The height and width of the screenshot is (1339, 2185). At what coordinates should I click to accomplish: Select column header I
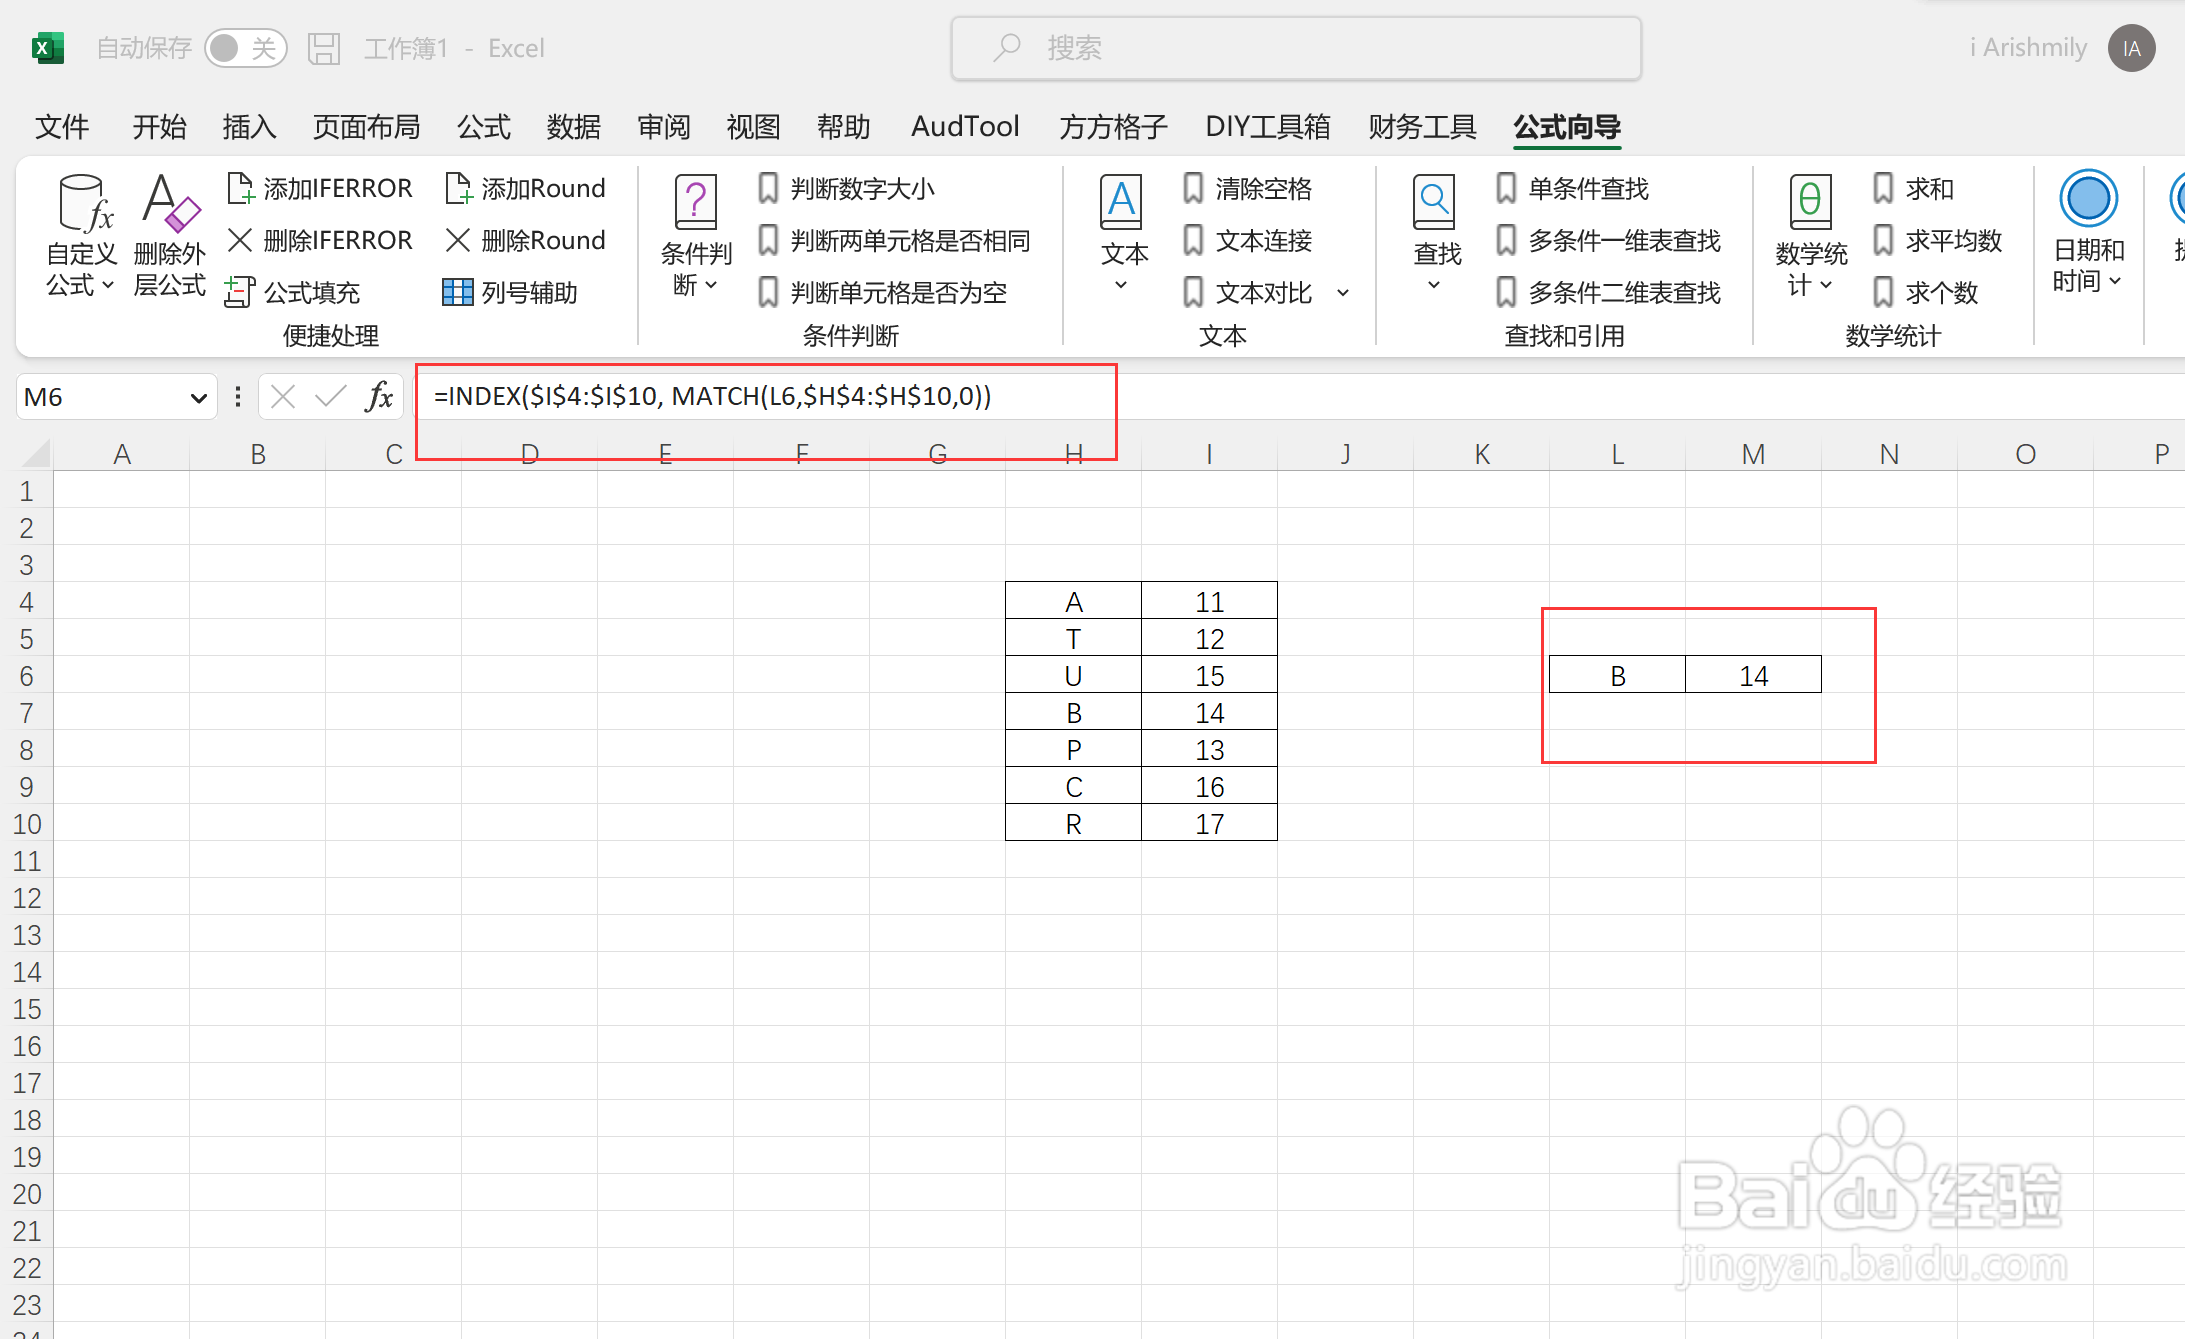coord(1209,454)
